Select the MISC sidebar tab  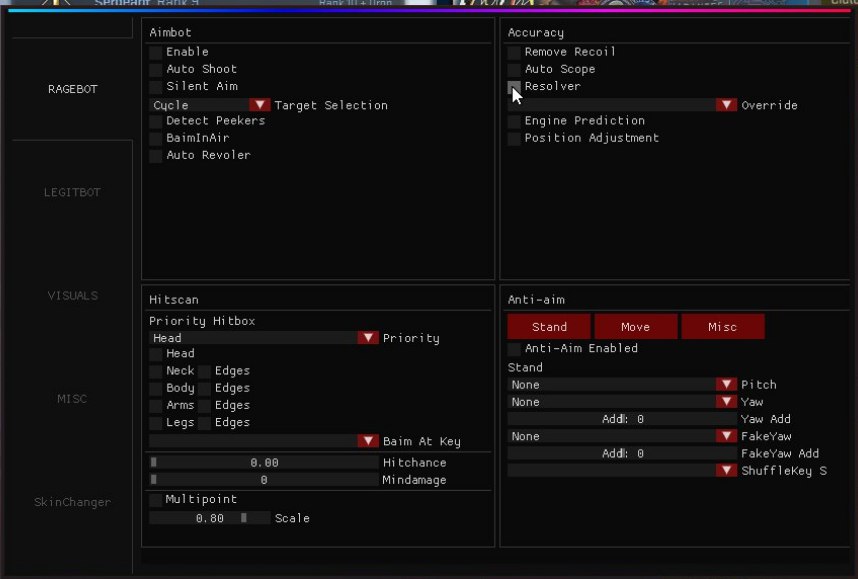coord(72,399)
